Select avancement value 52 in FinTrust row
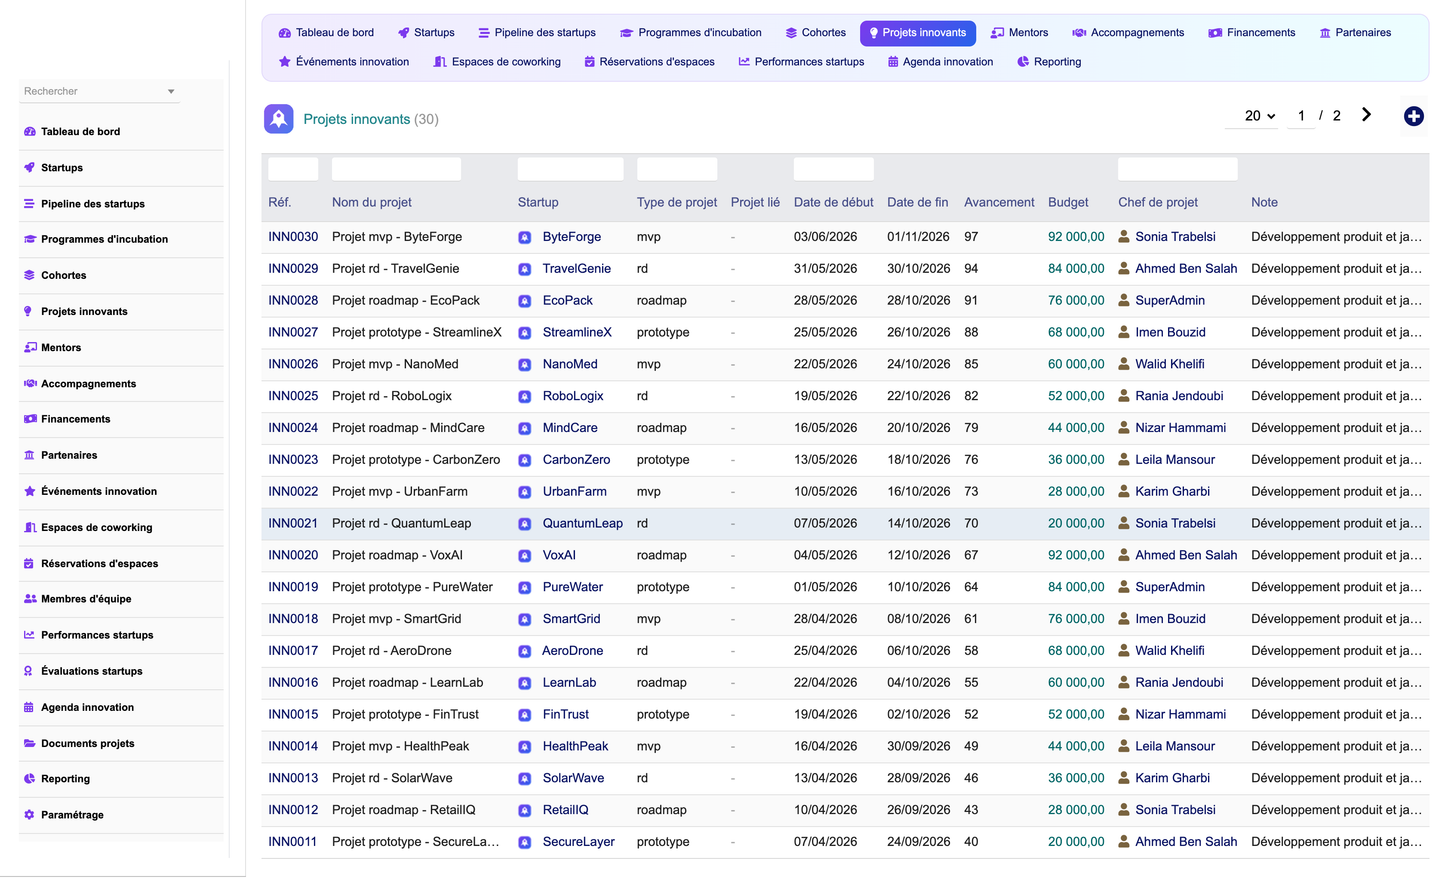 971,714
